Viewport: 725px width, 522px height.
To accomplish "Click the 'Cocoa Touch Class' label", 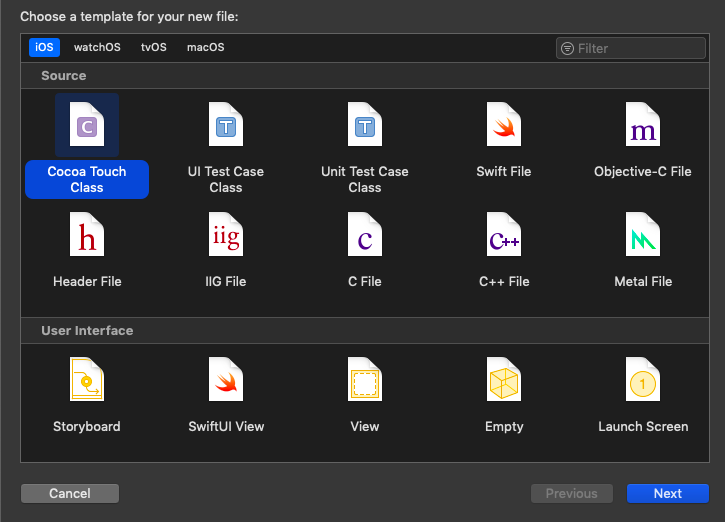I will coord(87,179).
